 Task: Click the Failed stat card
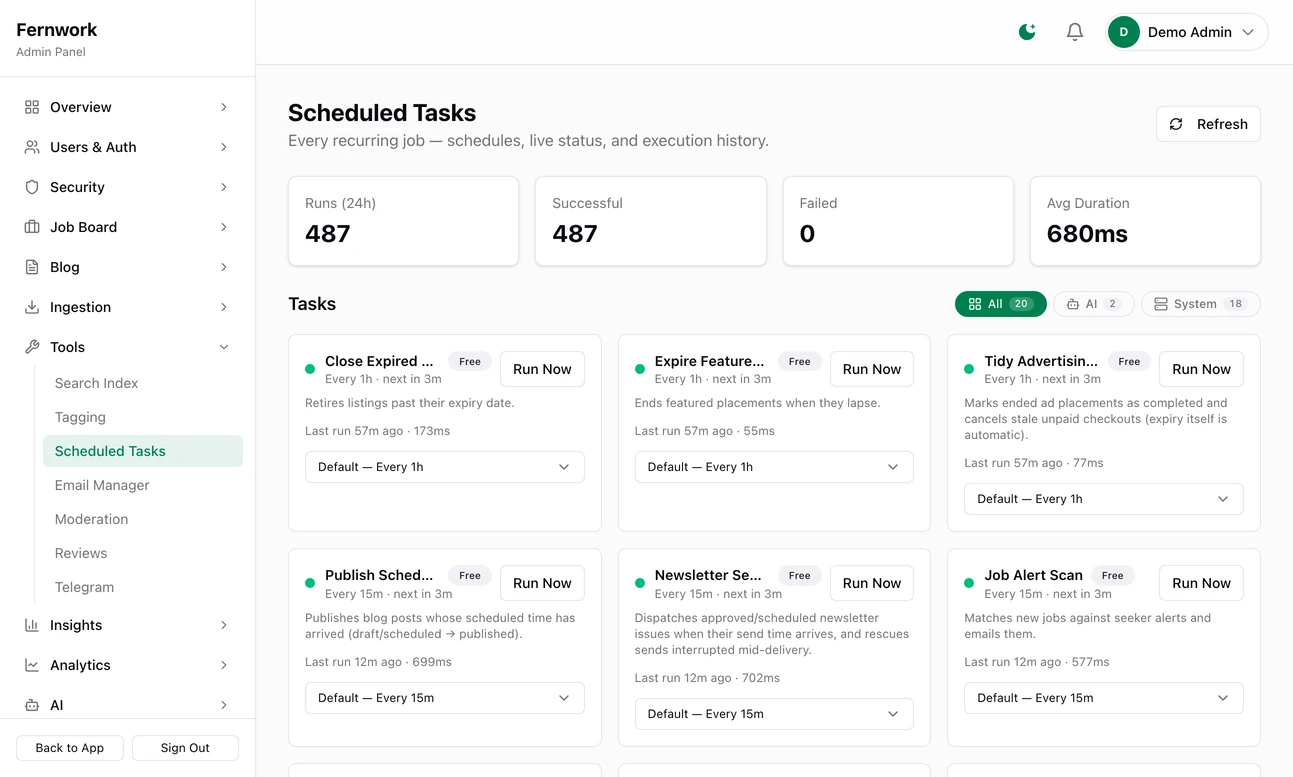pos(898,221)
